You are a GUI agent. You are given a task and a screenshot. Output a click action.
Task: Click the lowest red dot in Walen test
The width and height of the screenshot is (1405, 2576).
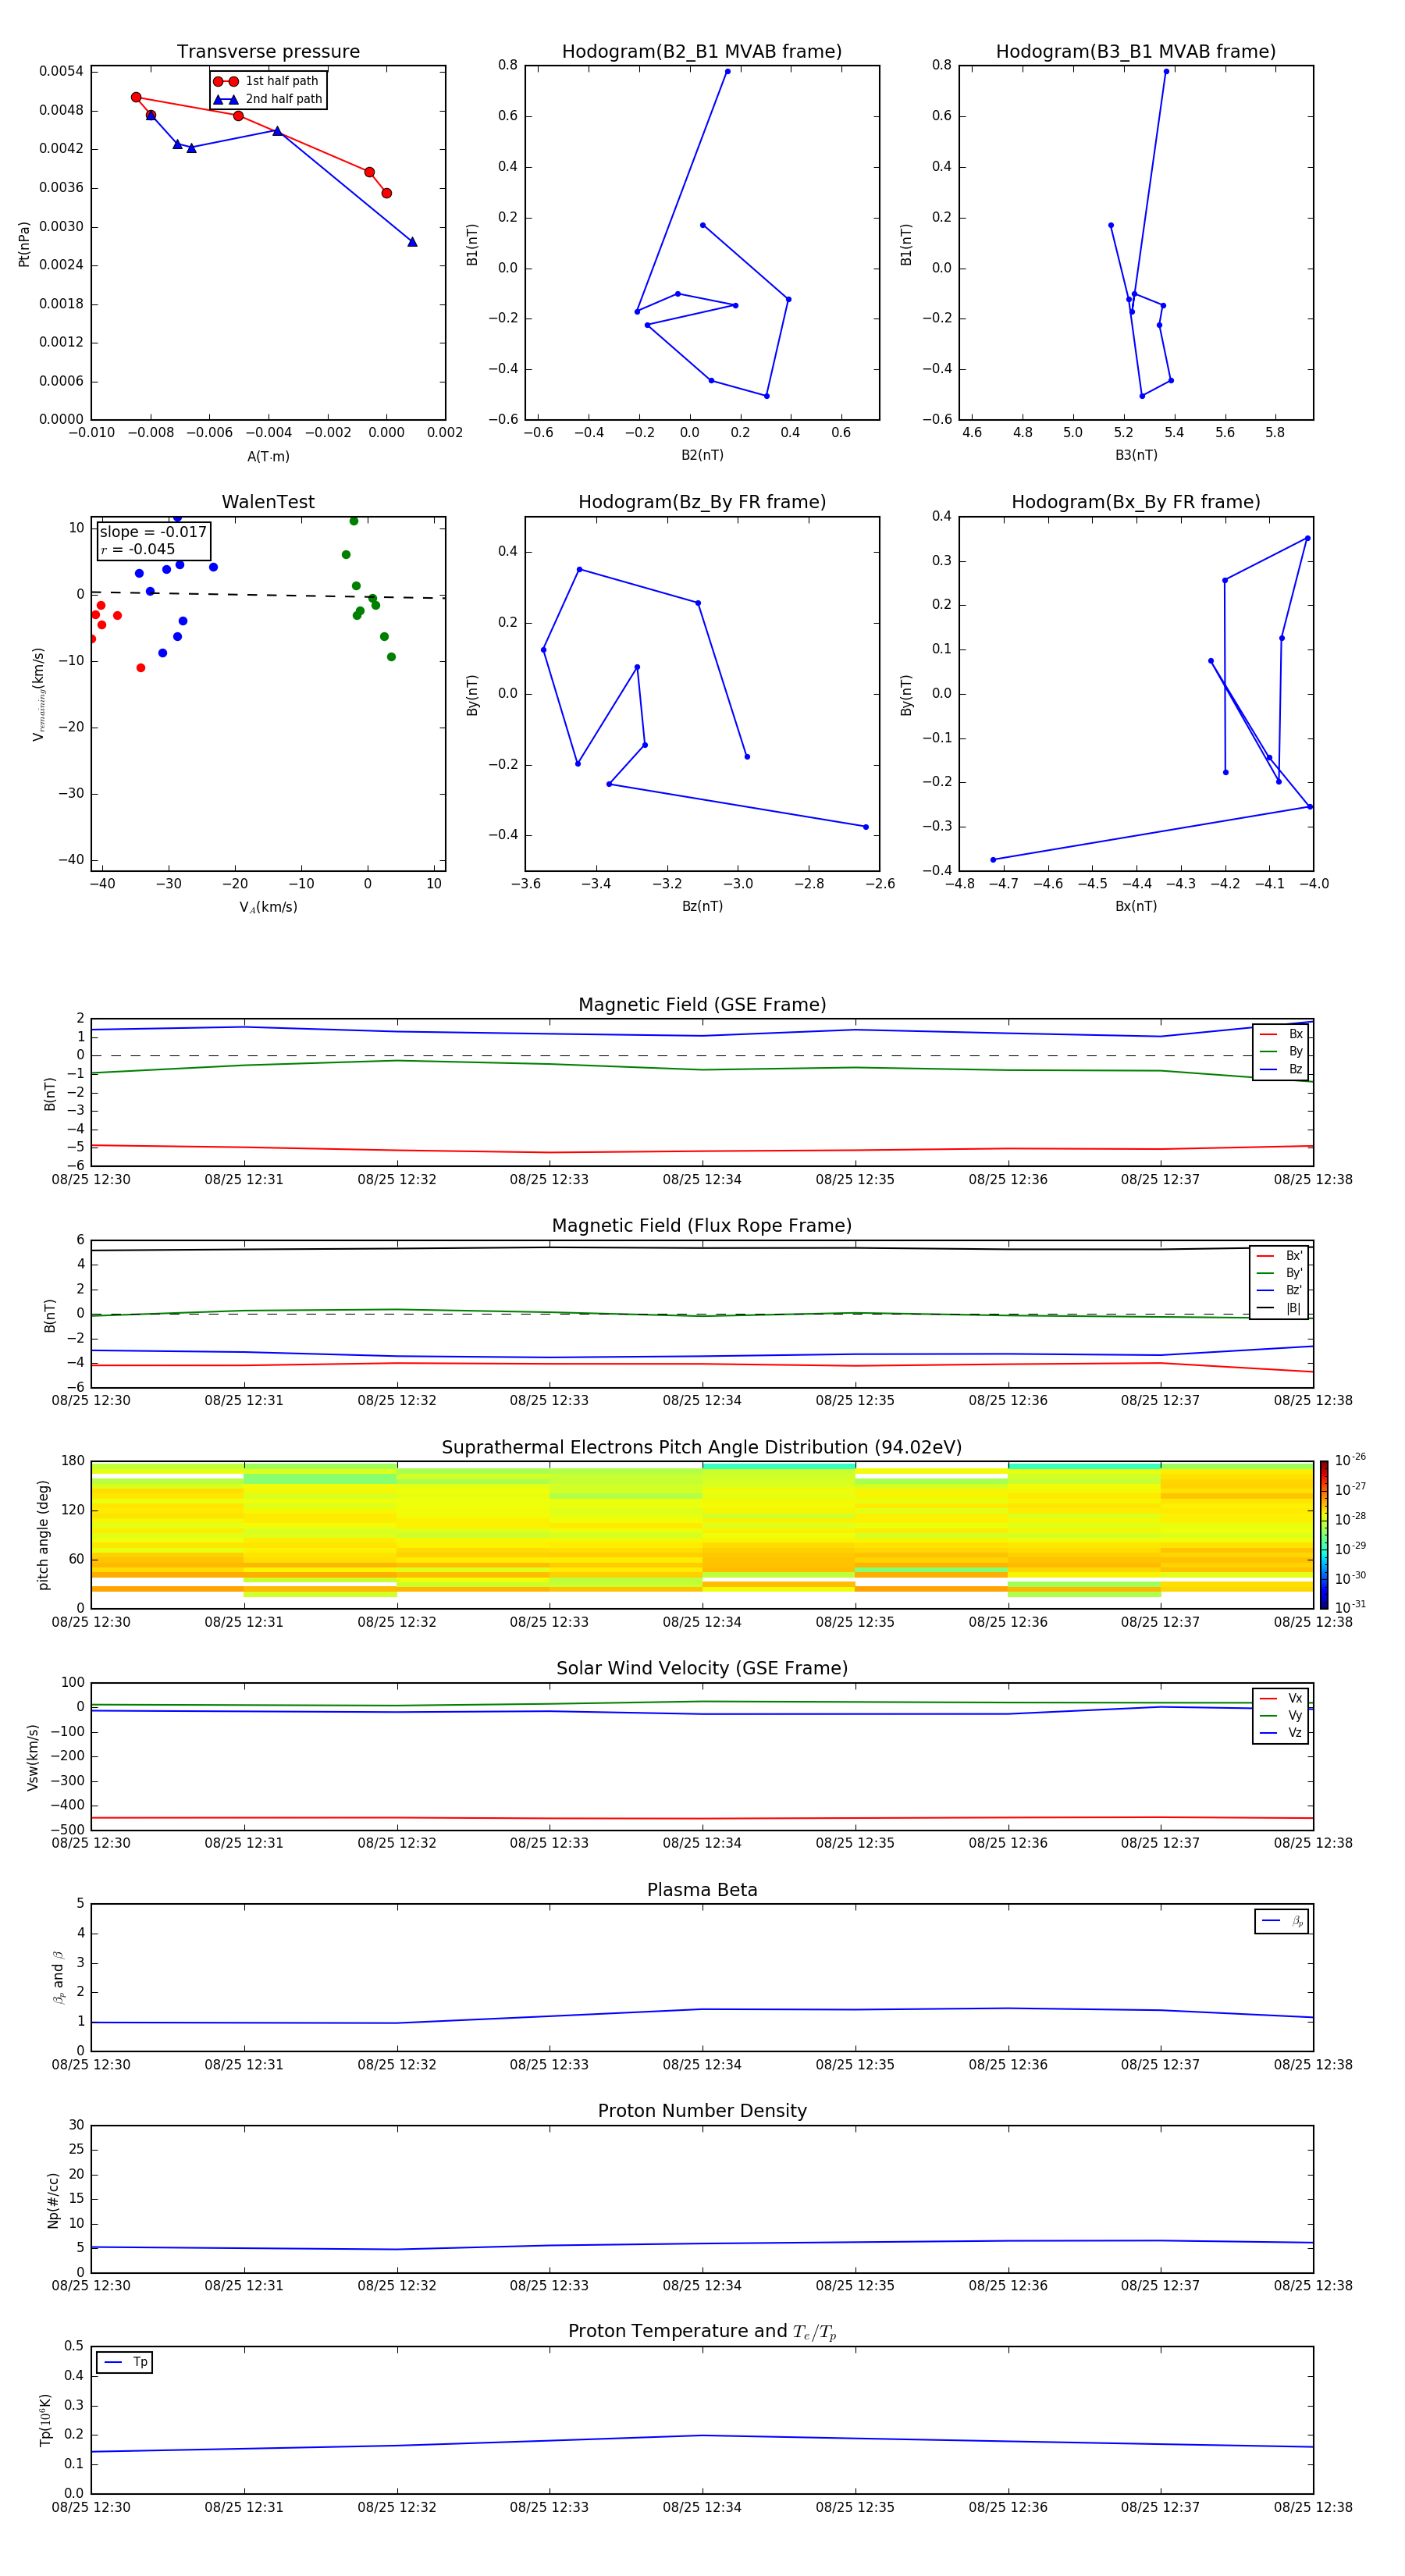coord(141,668)
